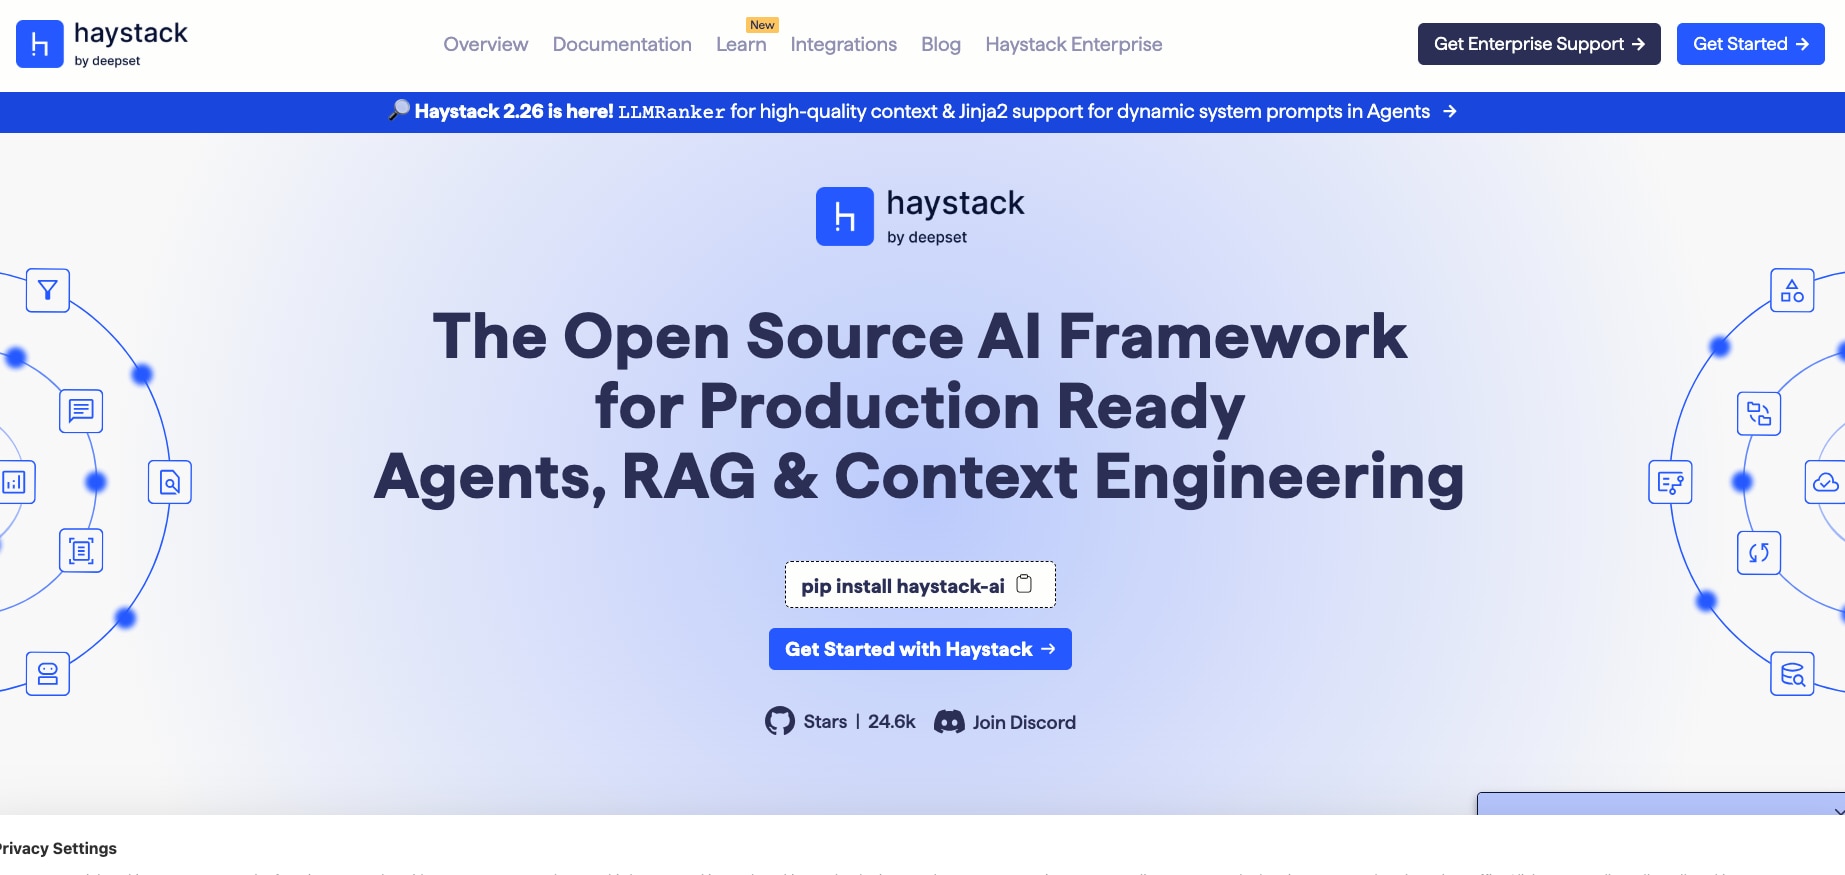Viewport: 1845px width, 875px height.
Task: Click the cloud icon on the right
Action: 1825,483
